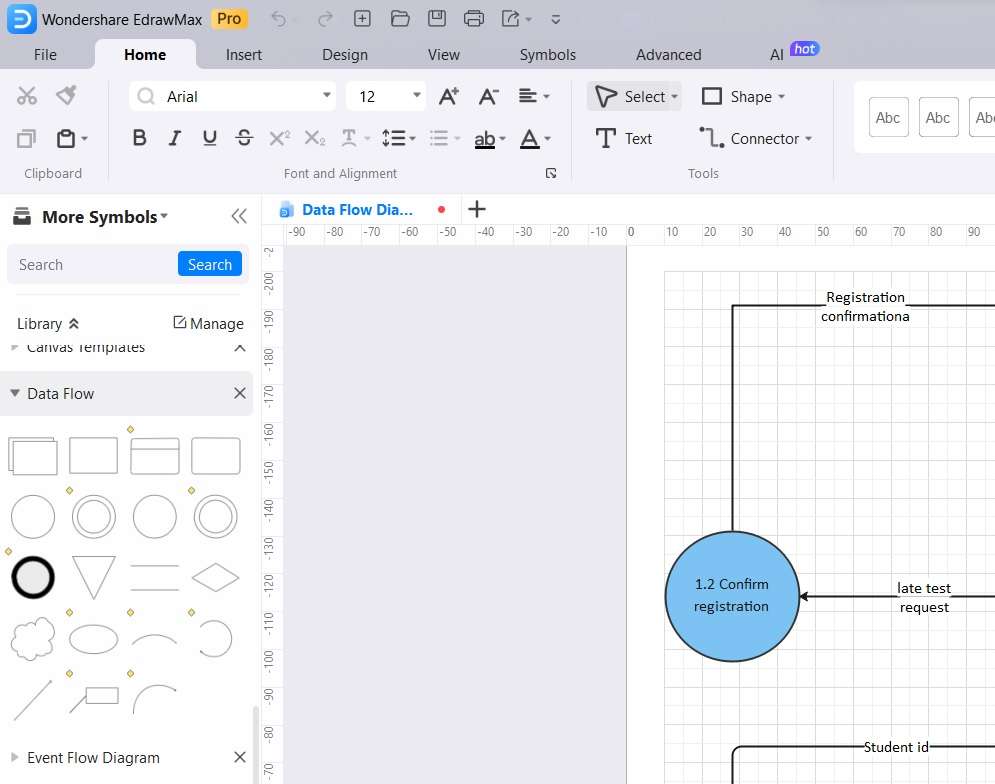Open the line spacing options
995x784 pixels.
[399, 138]
